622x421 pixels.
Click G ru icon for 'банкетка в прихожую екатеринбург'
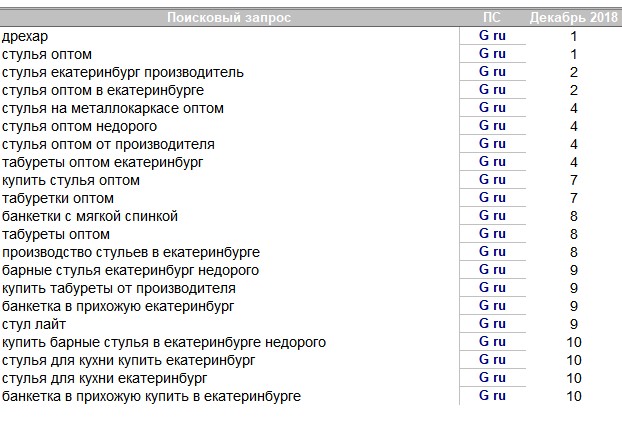click(x=492, y=306)
